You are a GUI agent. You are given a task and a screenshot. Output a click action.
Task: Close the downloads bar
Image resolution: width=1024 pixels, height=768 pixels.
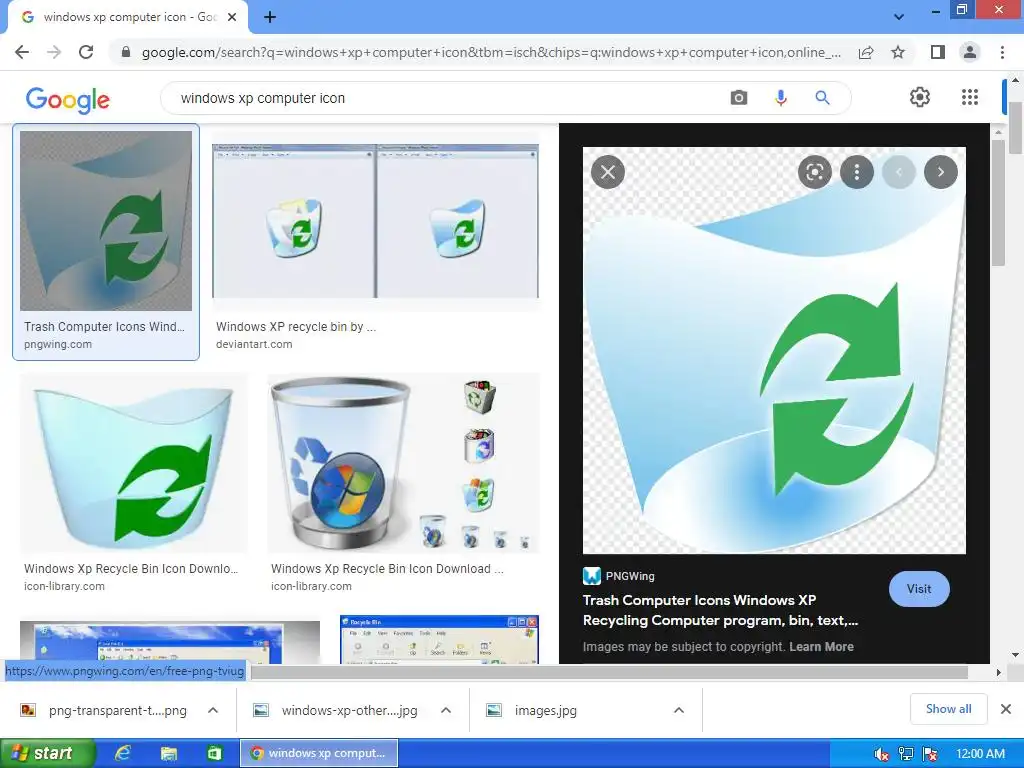(1006, 709)
